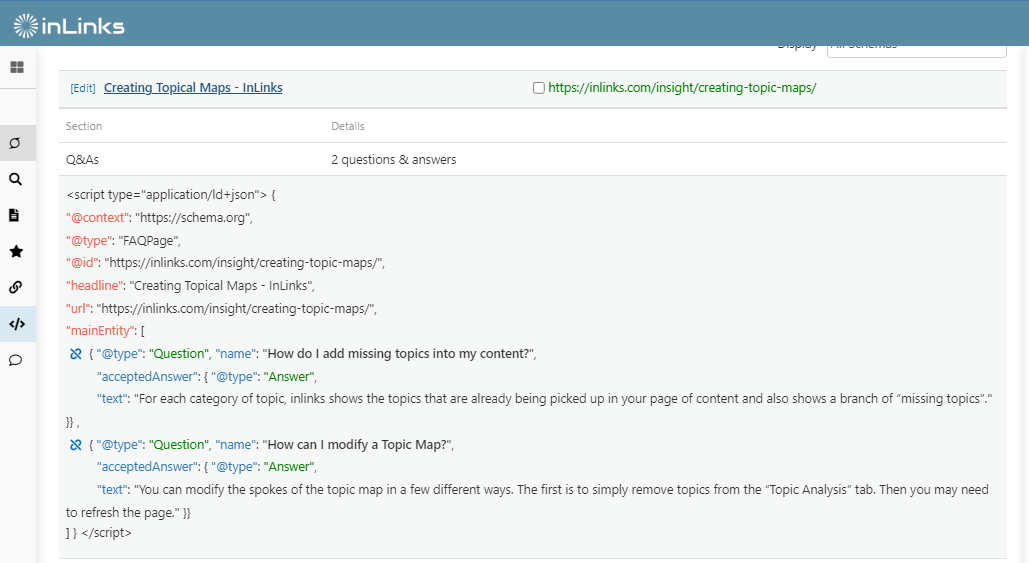Tick the checkbox beside creating-topic-maps URL
The height and width of the screenshot is (563, 1029).
pos(539,88)
